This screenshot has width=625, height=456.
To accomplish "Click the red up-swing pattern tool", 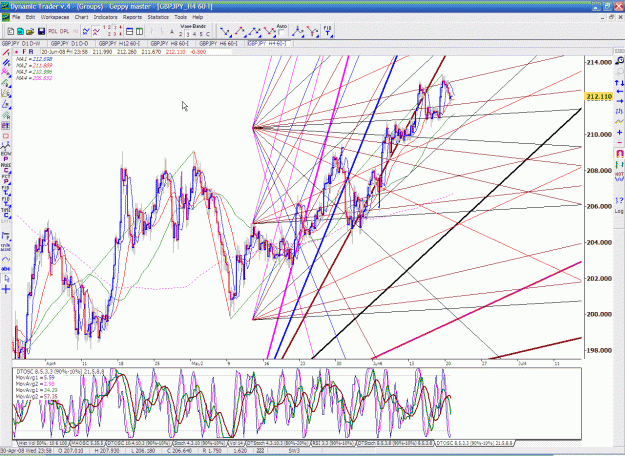I will 240,31.
